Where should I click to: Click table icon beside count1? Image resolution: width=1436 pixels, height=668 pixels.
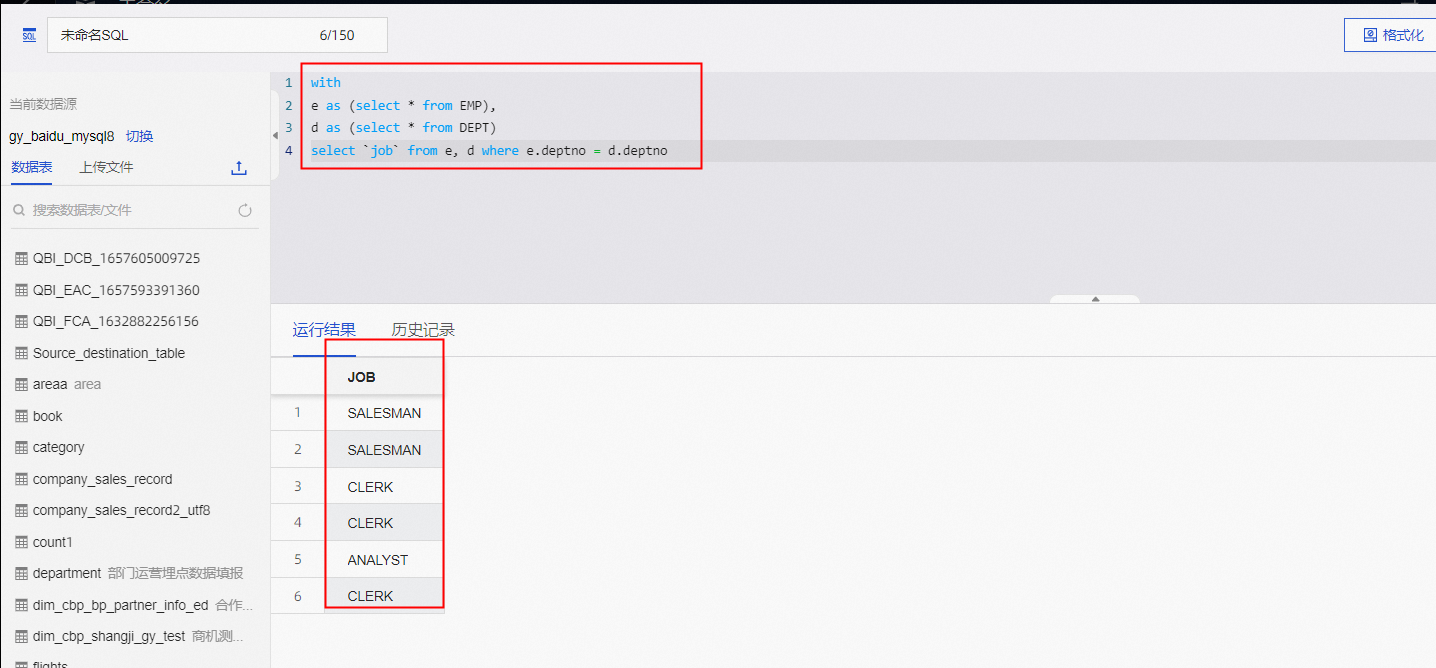coord(21,542)
